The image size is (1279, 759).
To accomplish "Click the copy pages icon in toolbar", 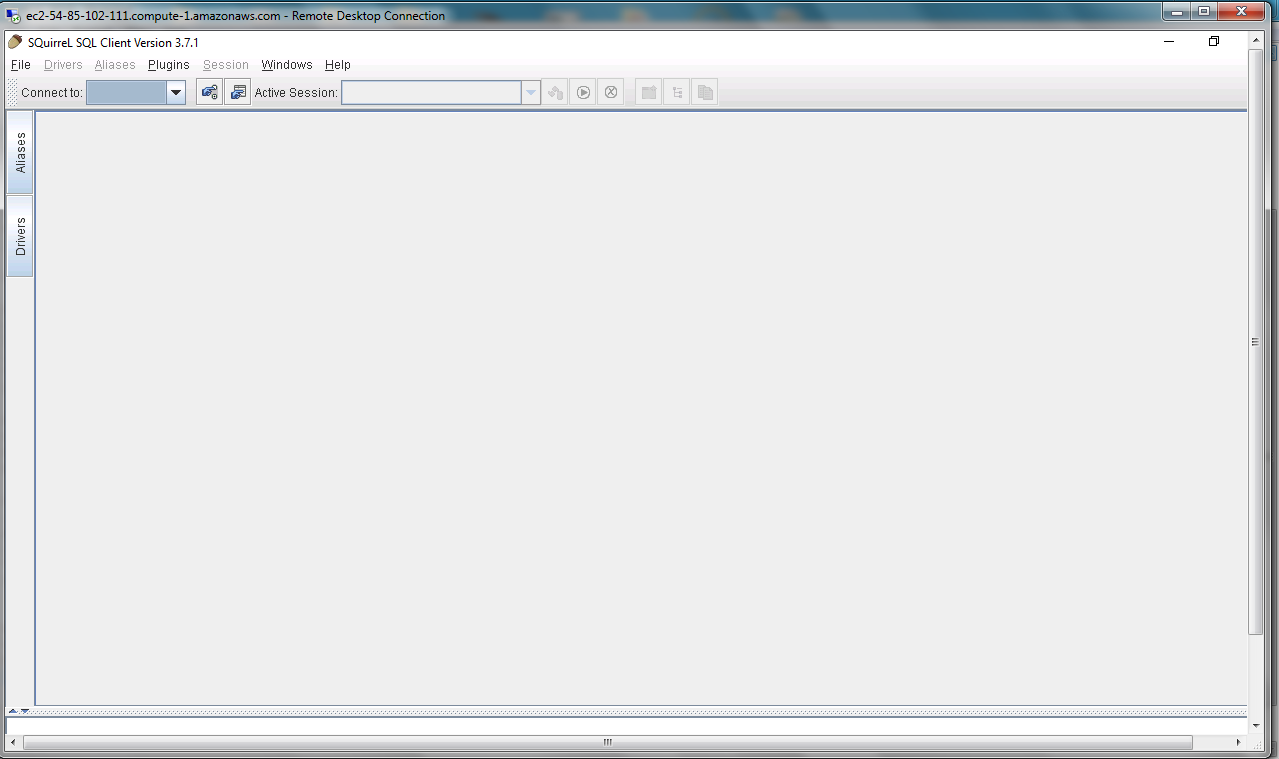I will coord(705,93).
